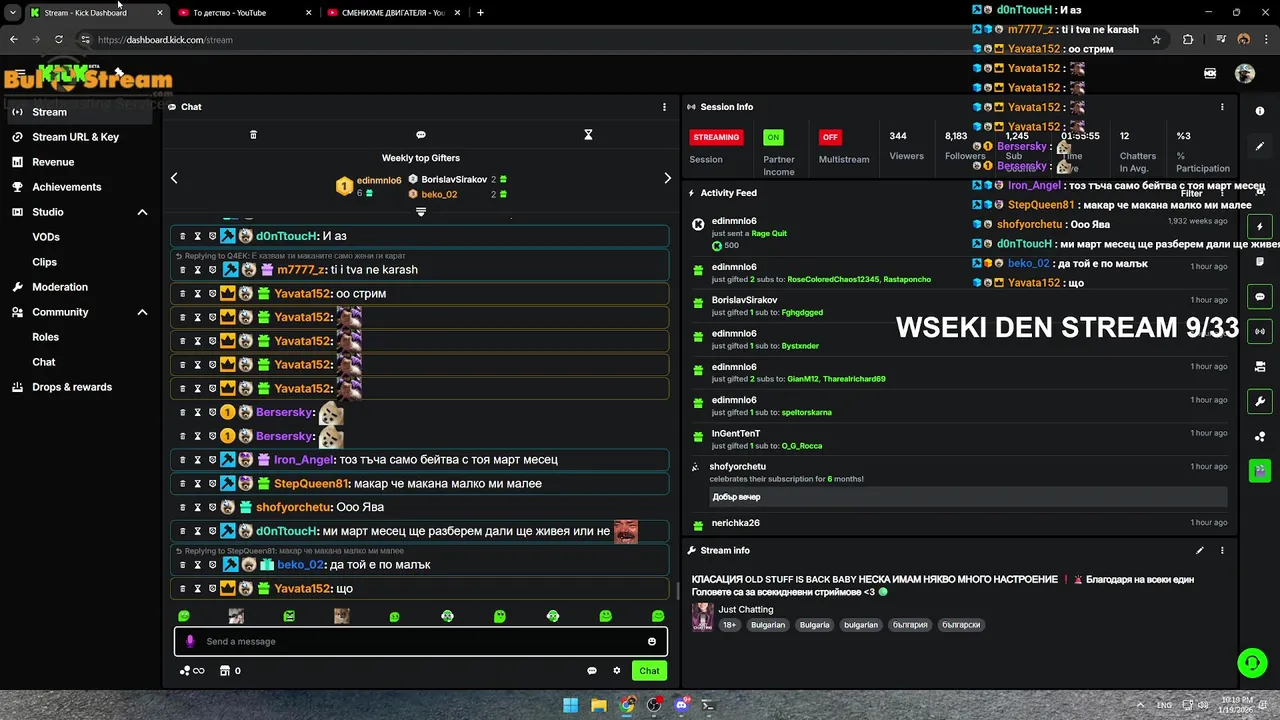1280x720 pixels.
Task: Click username Yavata152 on the 'що' message
Action: tap(302, 589)
